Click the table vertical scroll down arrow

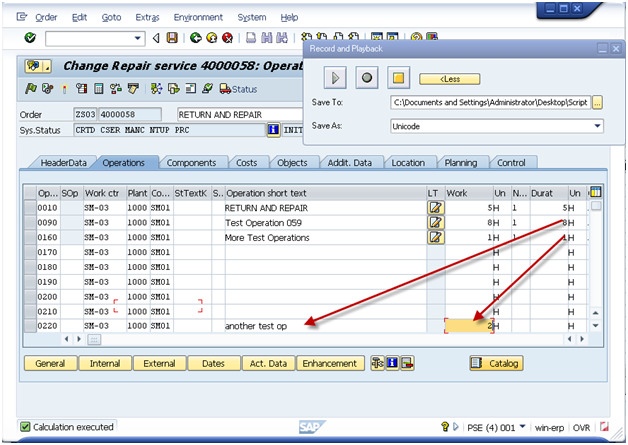click(x=596, y=326)
